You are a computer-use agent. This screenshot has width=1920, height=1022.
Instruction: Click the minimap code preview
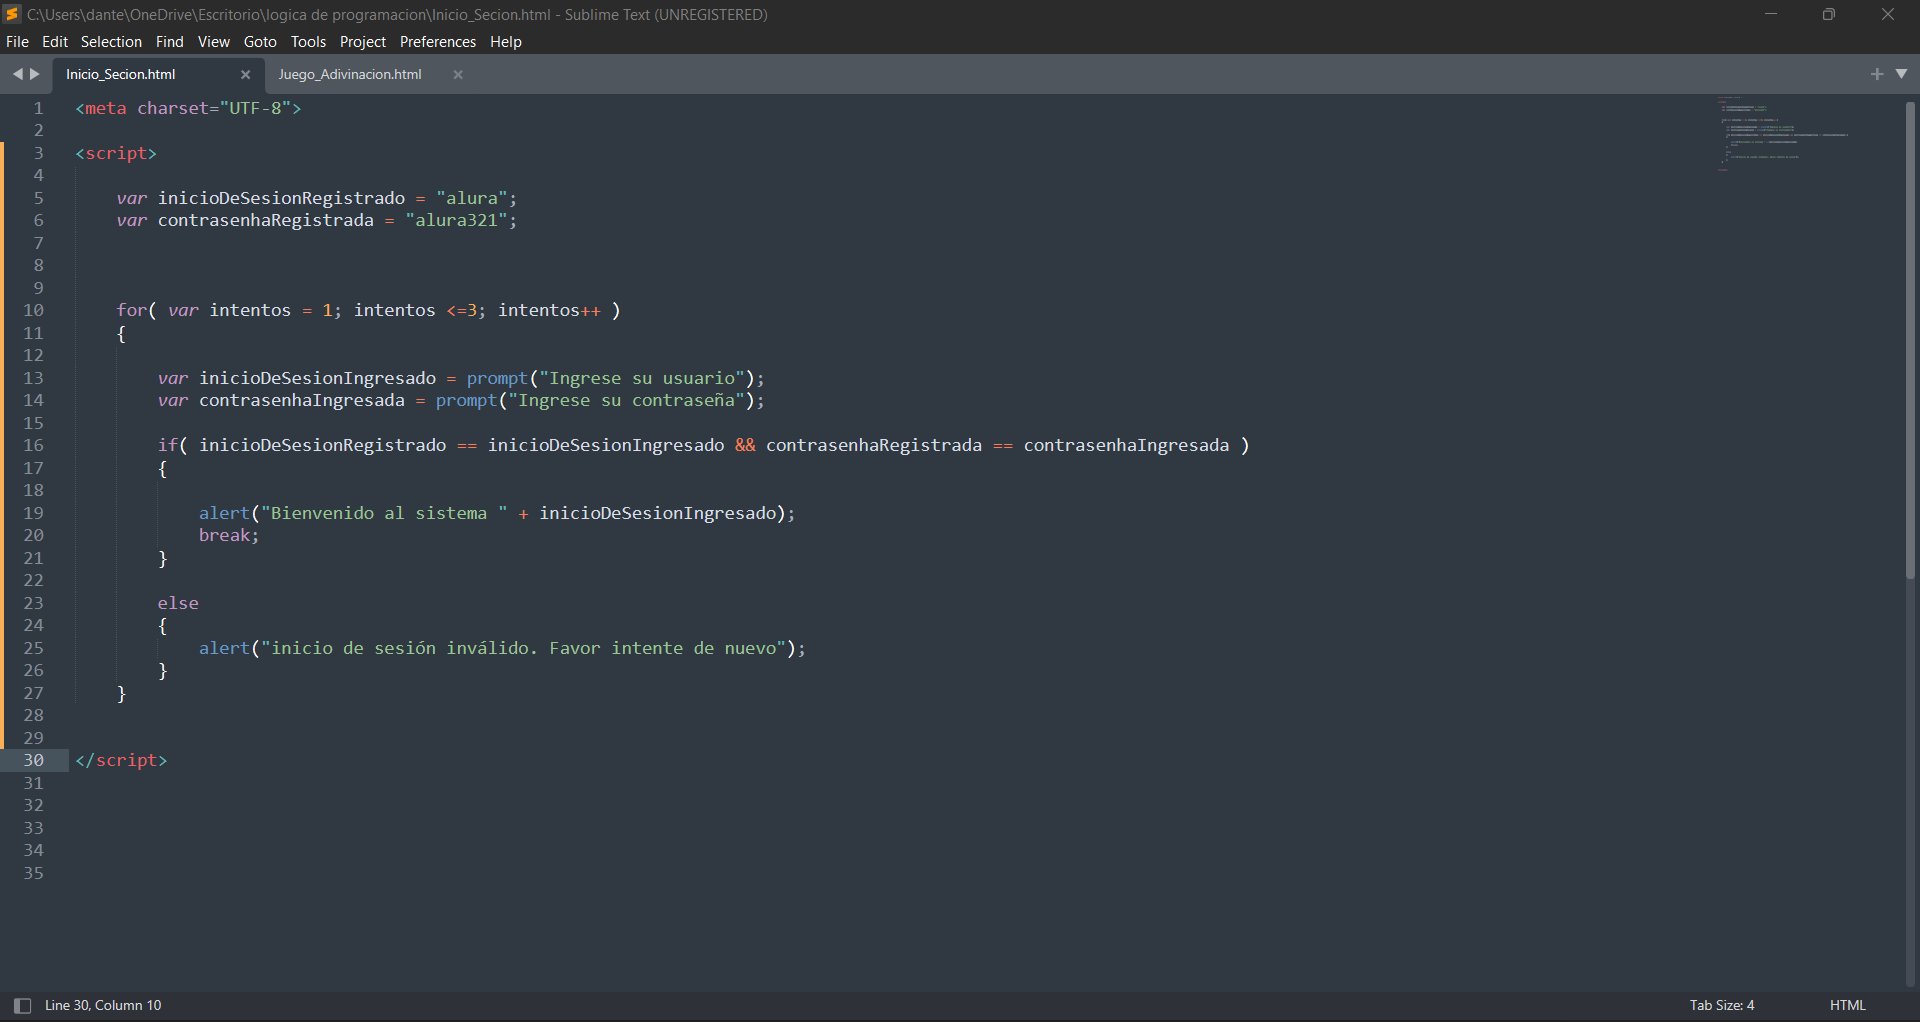coord(1783,135)
